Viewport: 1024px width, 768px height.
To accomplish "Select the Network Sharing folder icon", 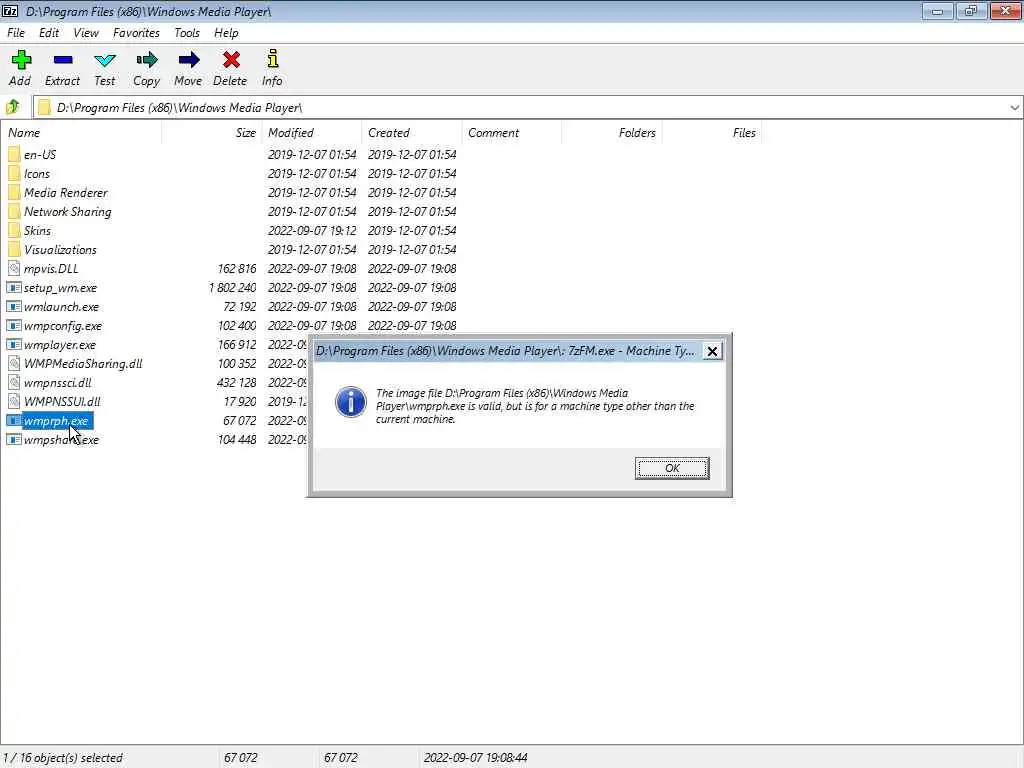I will point(14,212).
